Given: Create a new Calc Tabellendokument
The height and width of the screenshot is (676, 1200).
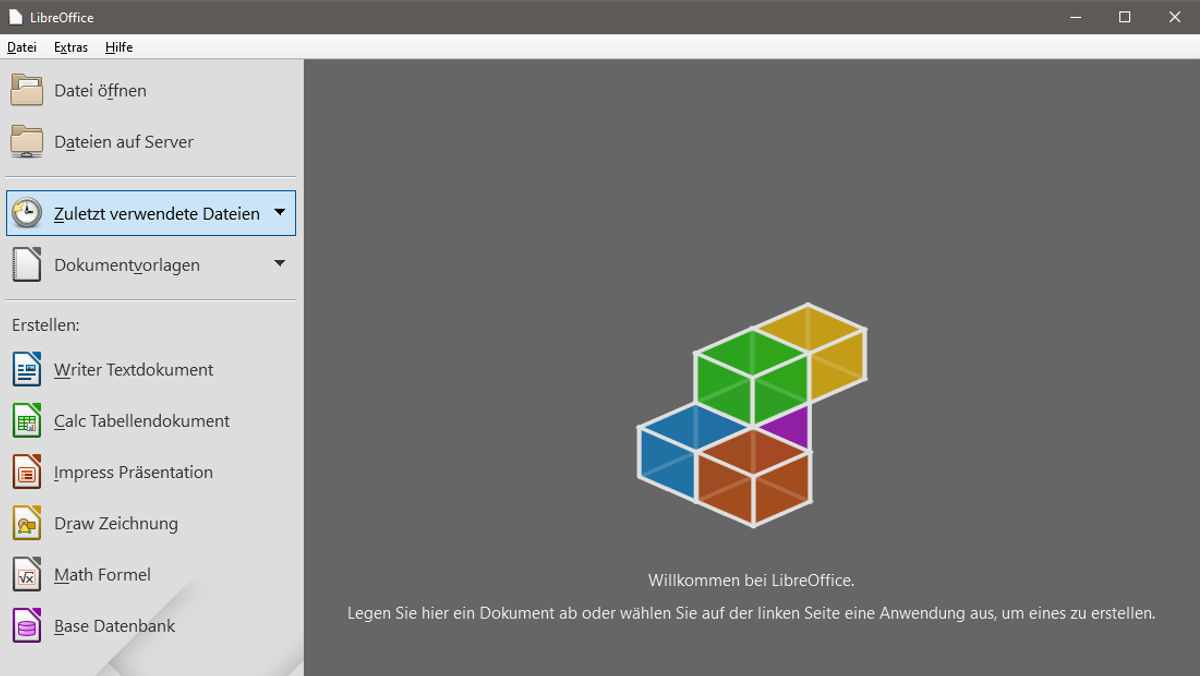Looking at the screenshot, I should 142,421.
